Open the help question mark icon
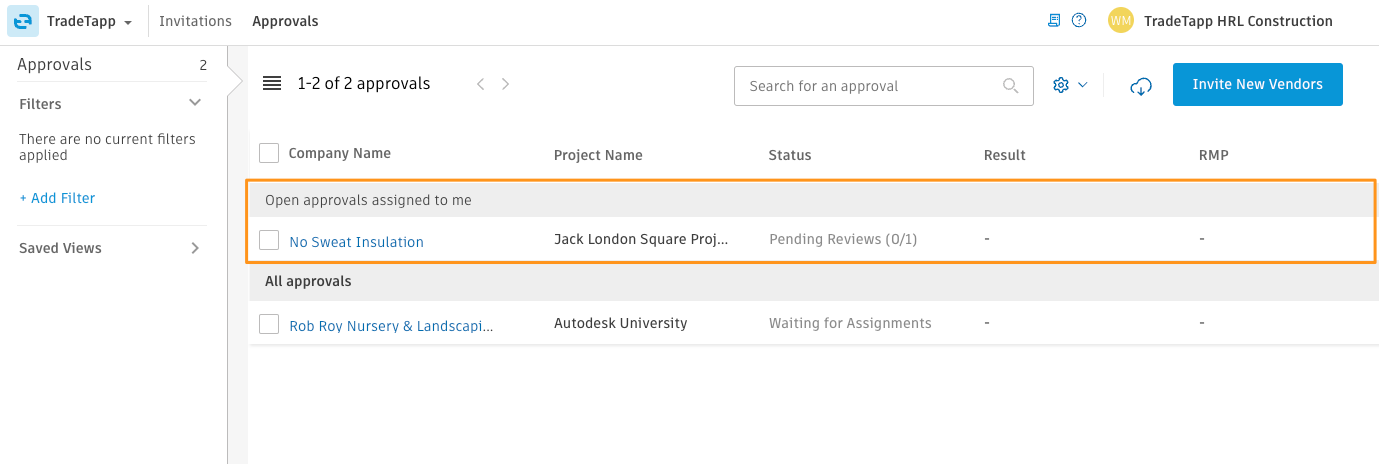Image resolution: width=1379 pixels, height=464 pixels. pos(1079,20)
